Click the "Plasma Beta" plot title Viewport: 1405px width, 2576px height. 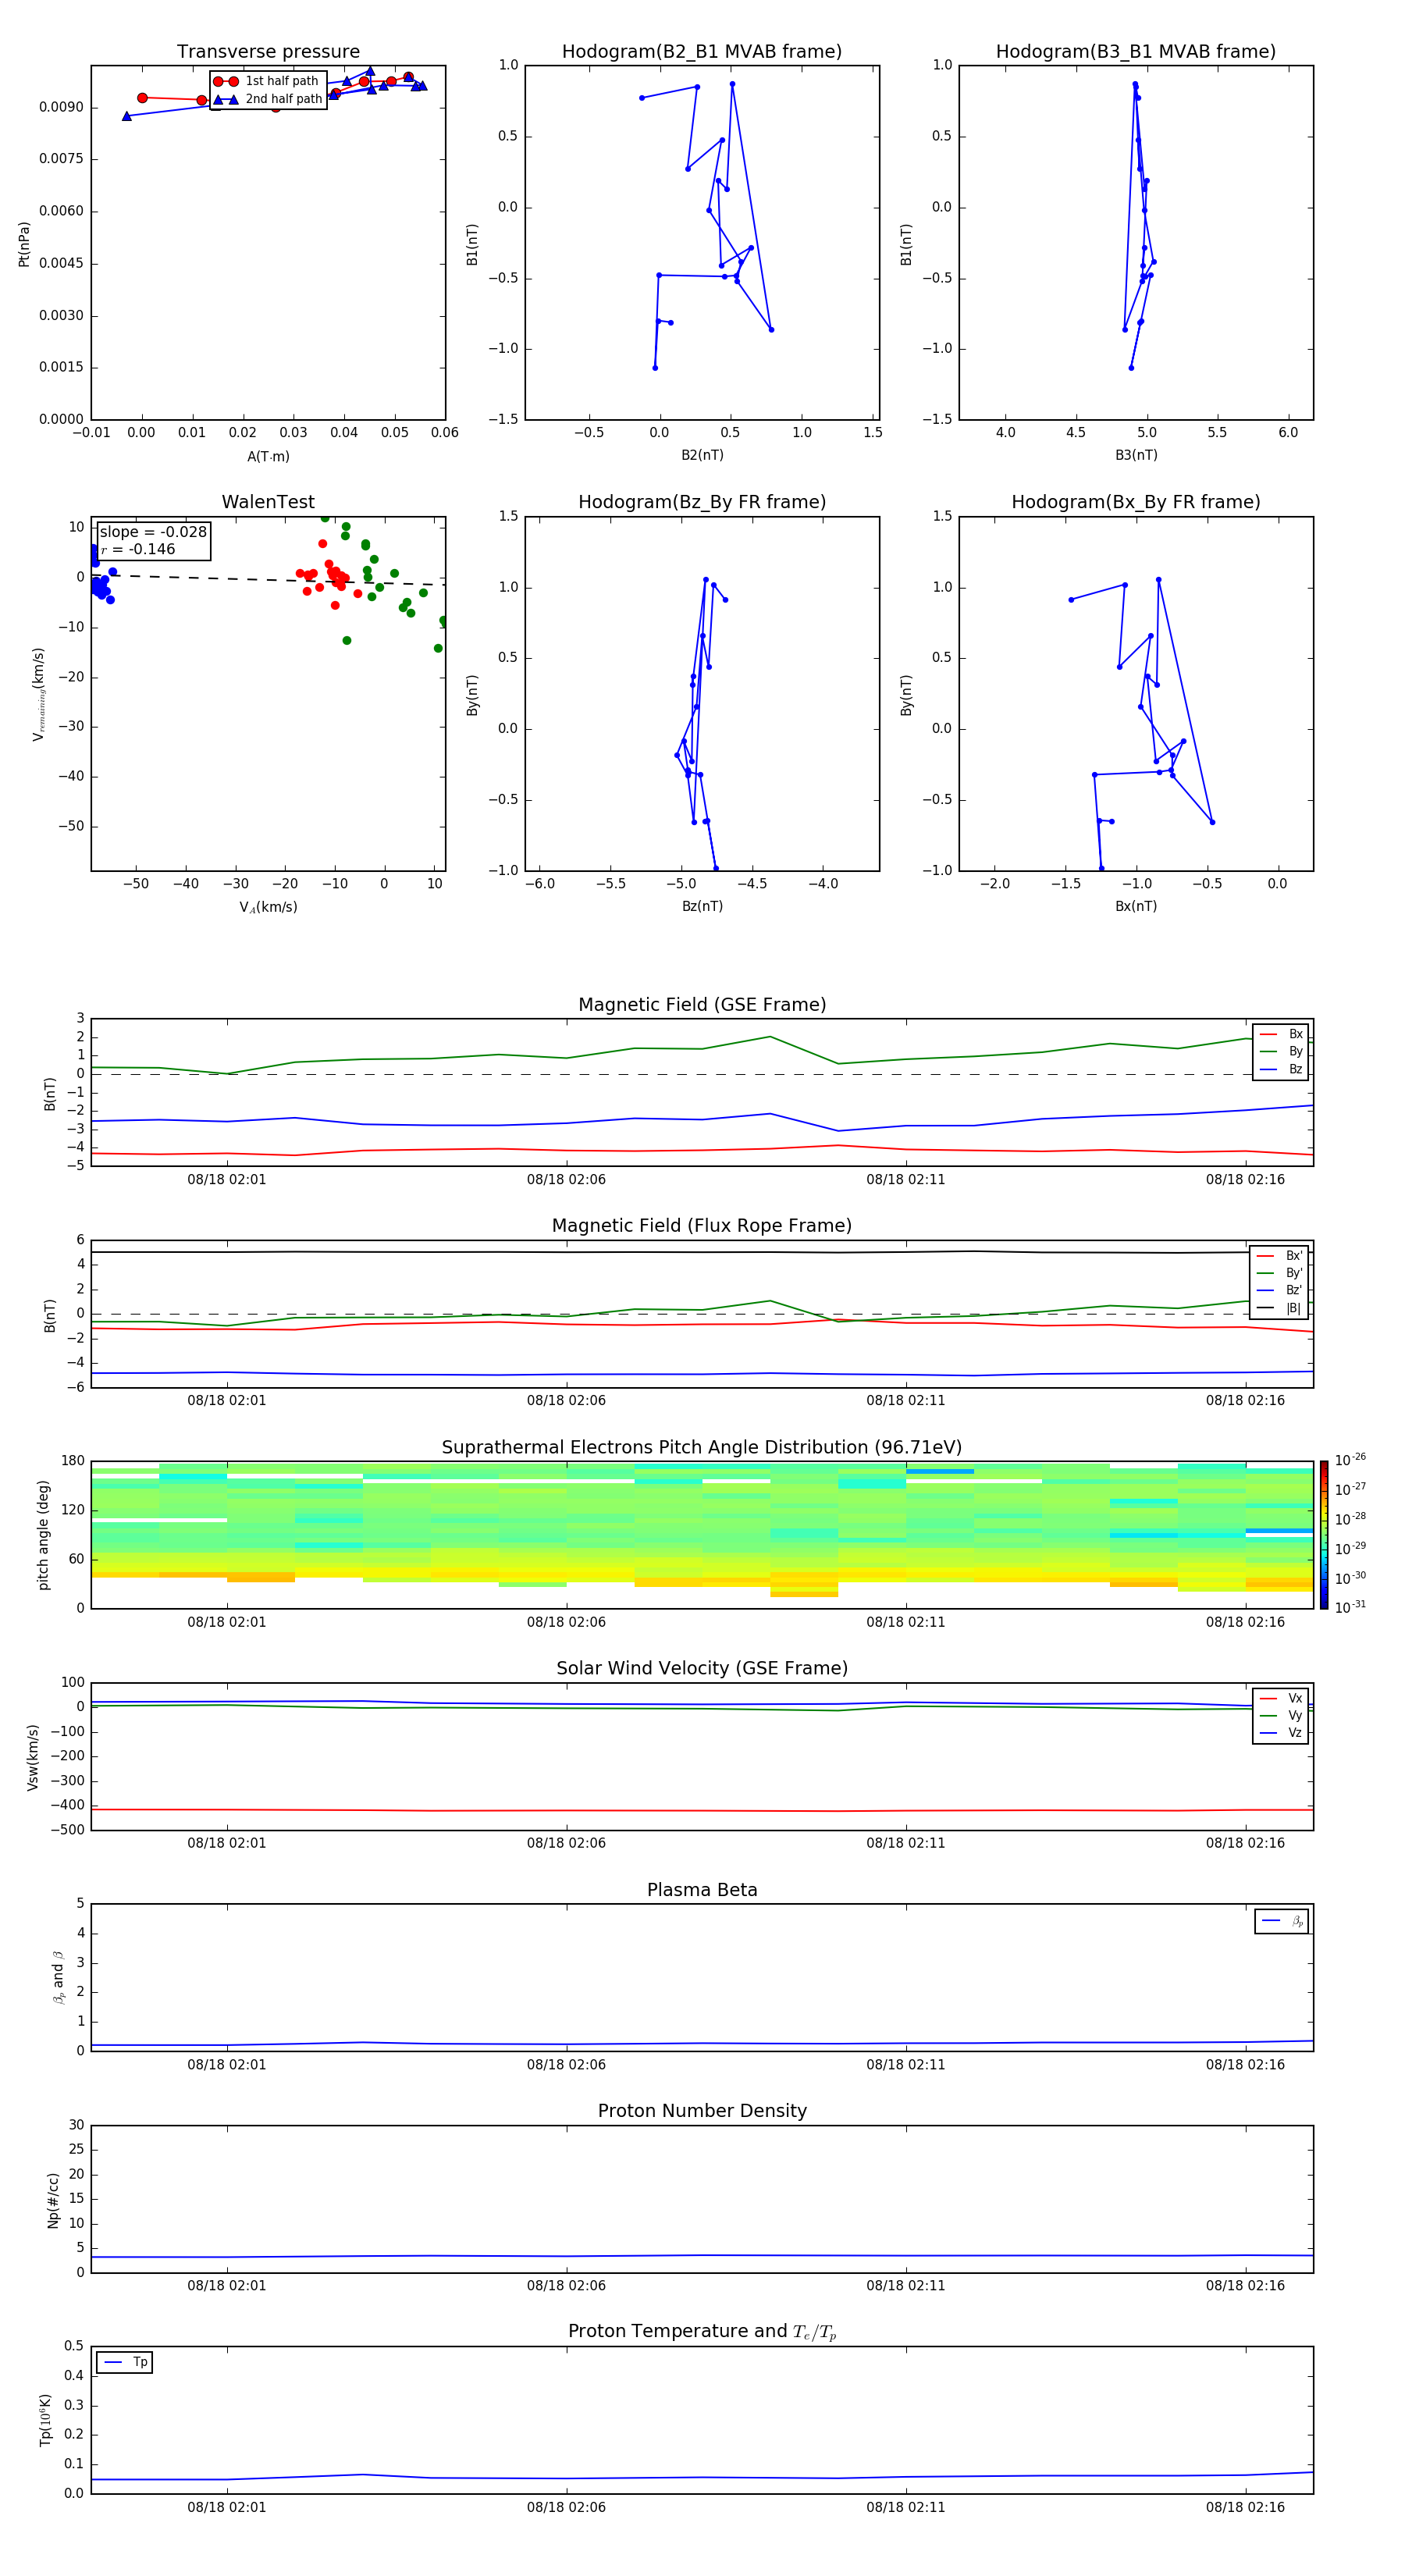pyautogui.click(x=702, y=1890)
